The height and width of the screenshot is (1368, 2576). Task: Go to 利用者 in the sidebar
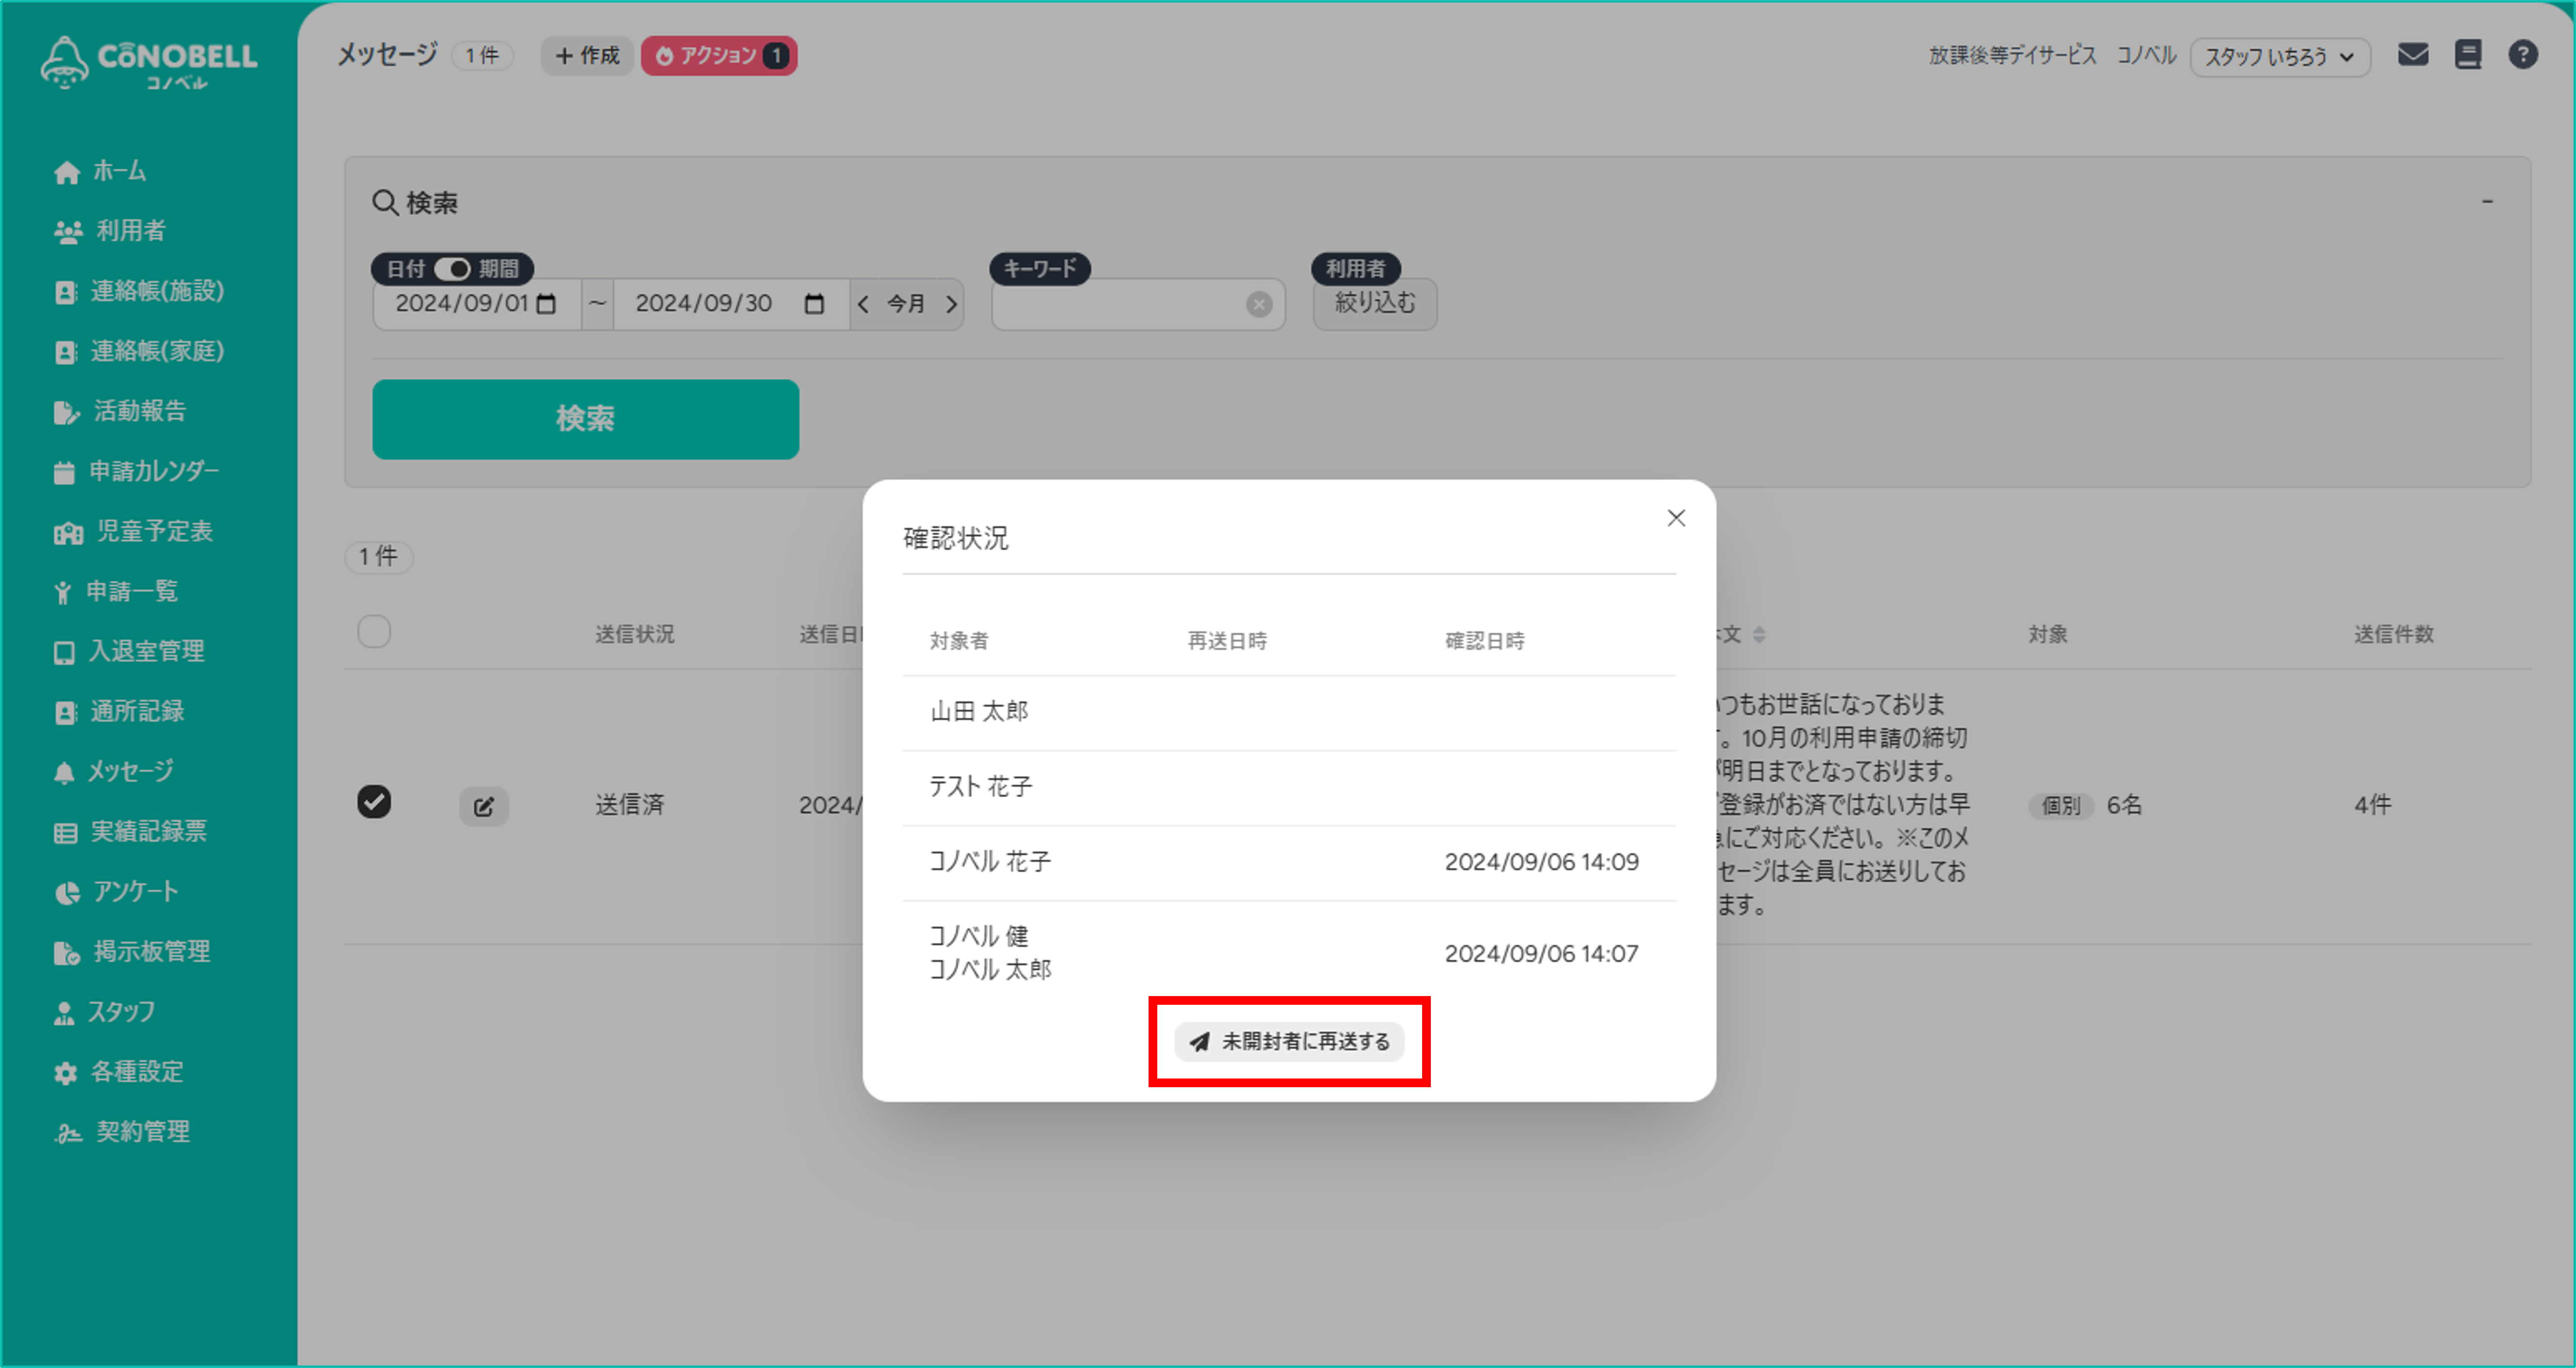click(110, 231)
